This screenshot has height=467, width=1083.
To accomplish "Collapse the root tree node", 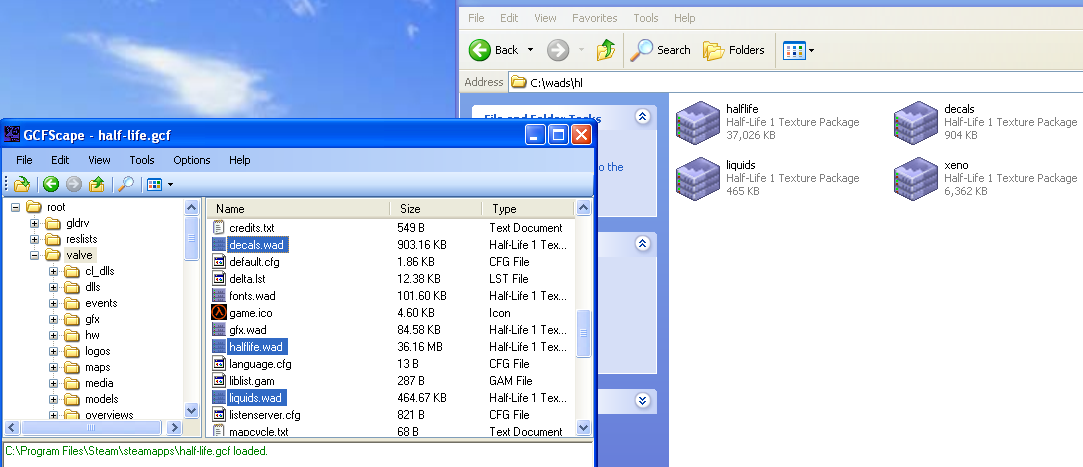I will pyautogui.click(x=15, y=207).
